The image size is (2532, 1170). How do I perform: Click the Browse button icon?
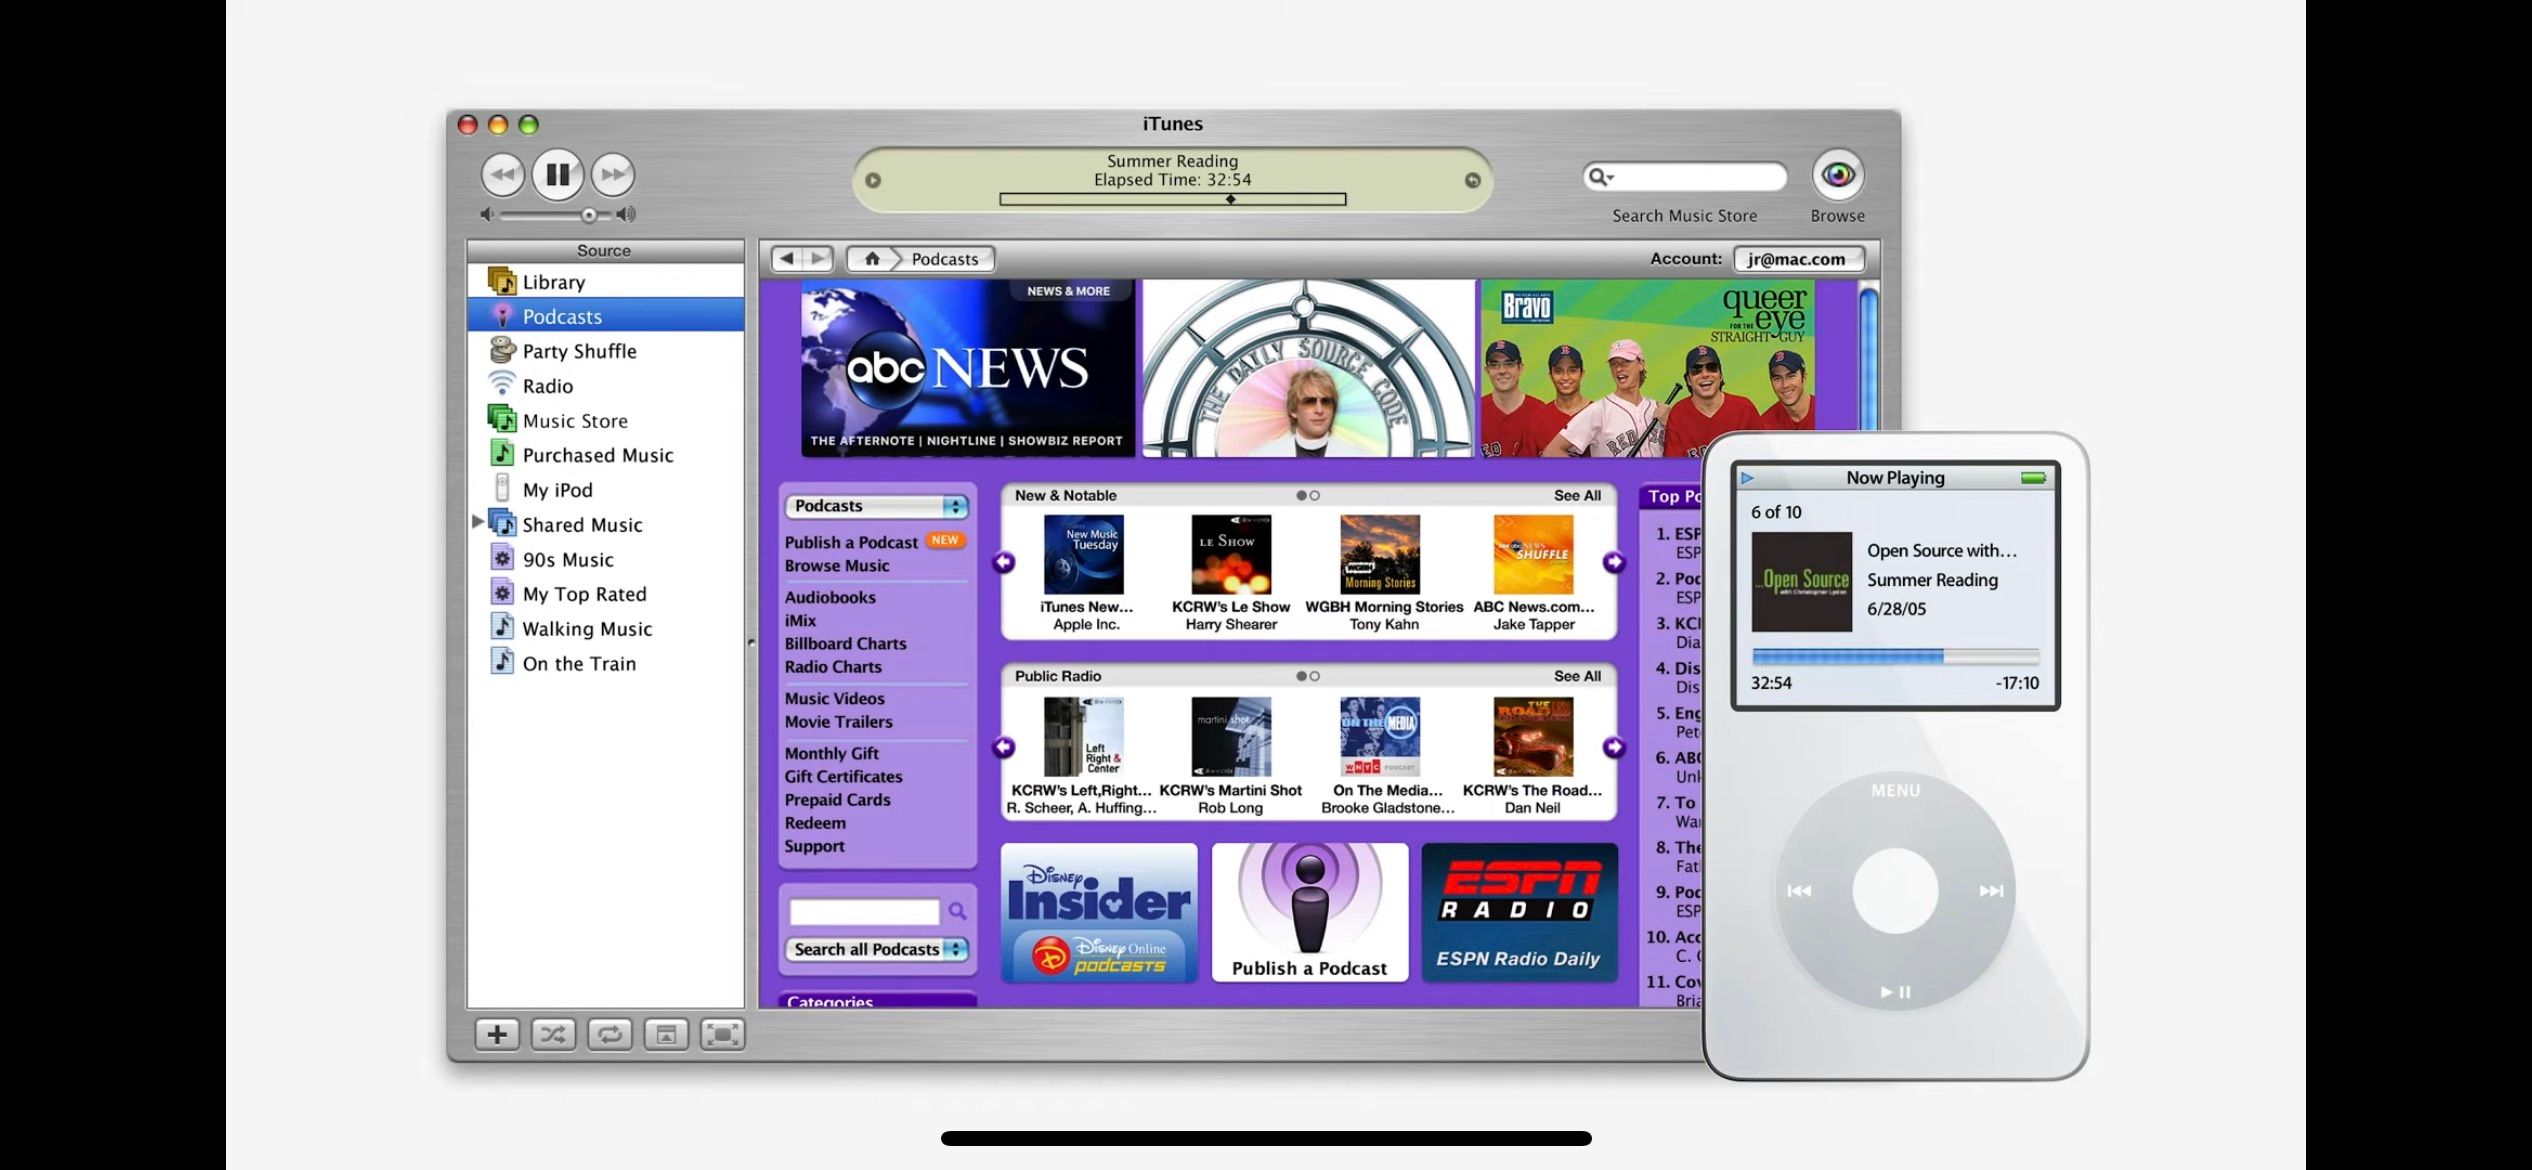1838,174
